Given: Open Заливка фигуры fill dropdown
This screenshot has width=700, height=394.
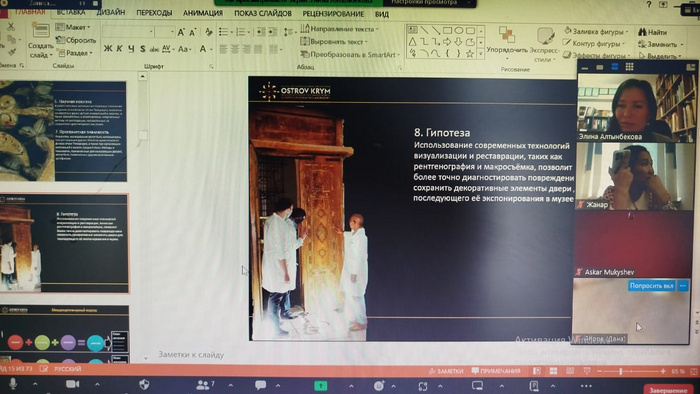Looking at the screenshot, I should [596, 31].
